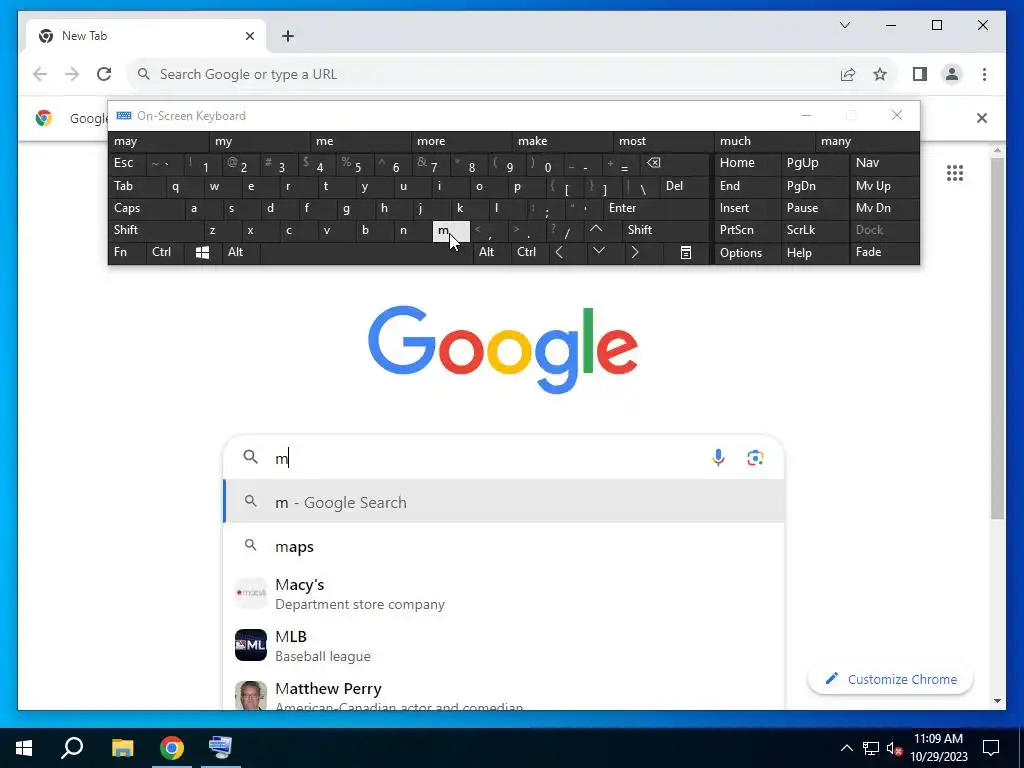Click the PrtScn key on keyboard
1024x768 pixels.
point(747,230)
